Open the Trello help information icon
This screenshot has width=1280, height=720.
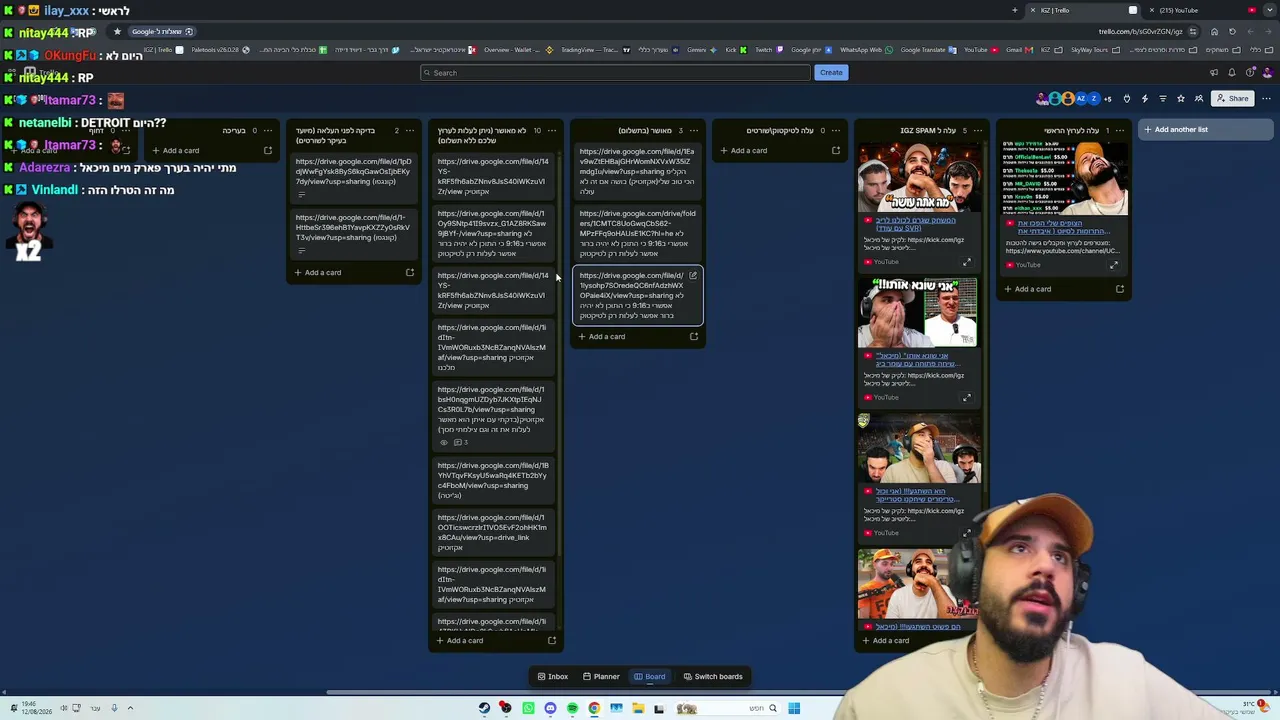(1250, 72)
